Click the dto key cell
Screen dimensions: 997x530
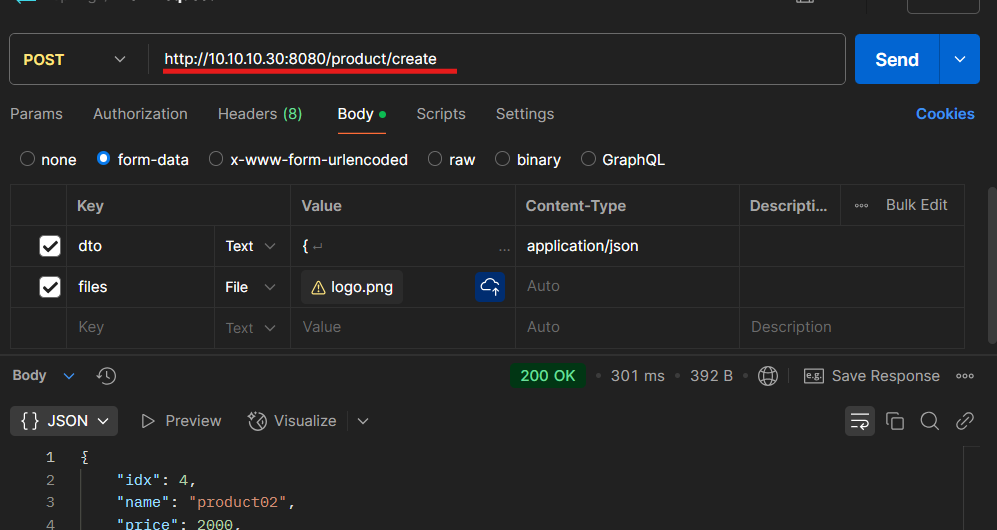(x=141, y=246)
